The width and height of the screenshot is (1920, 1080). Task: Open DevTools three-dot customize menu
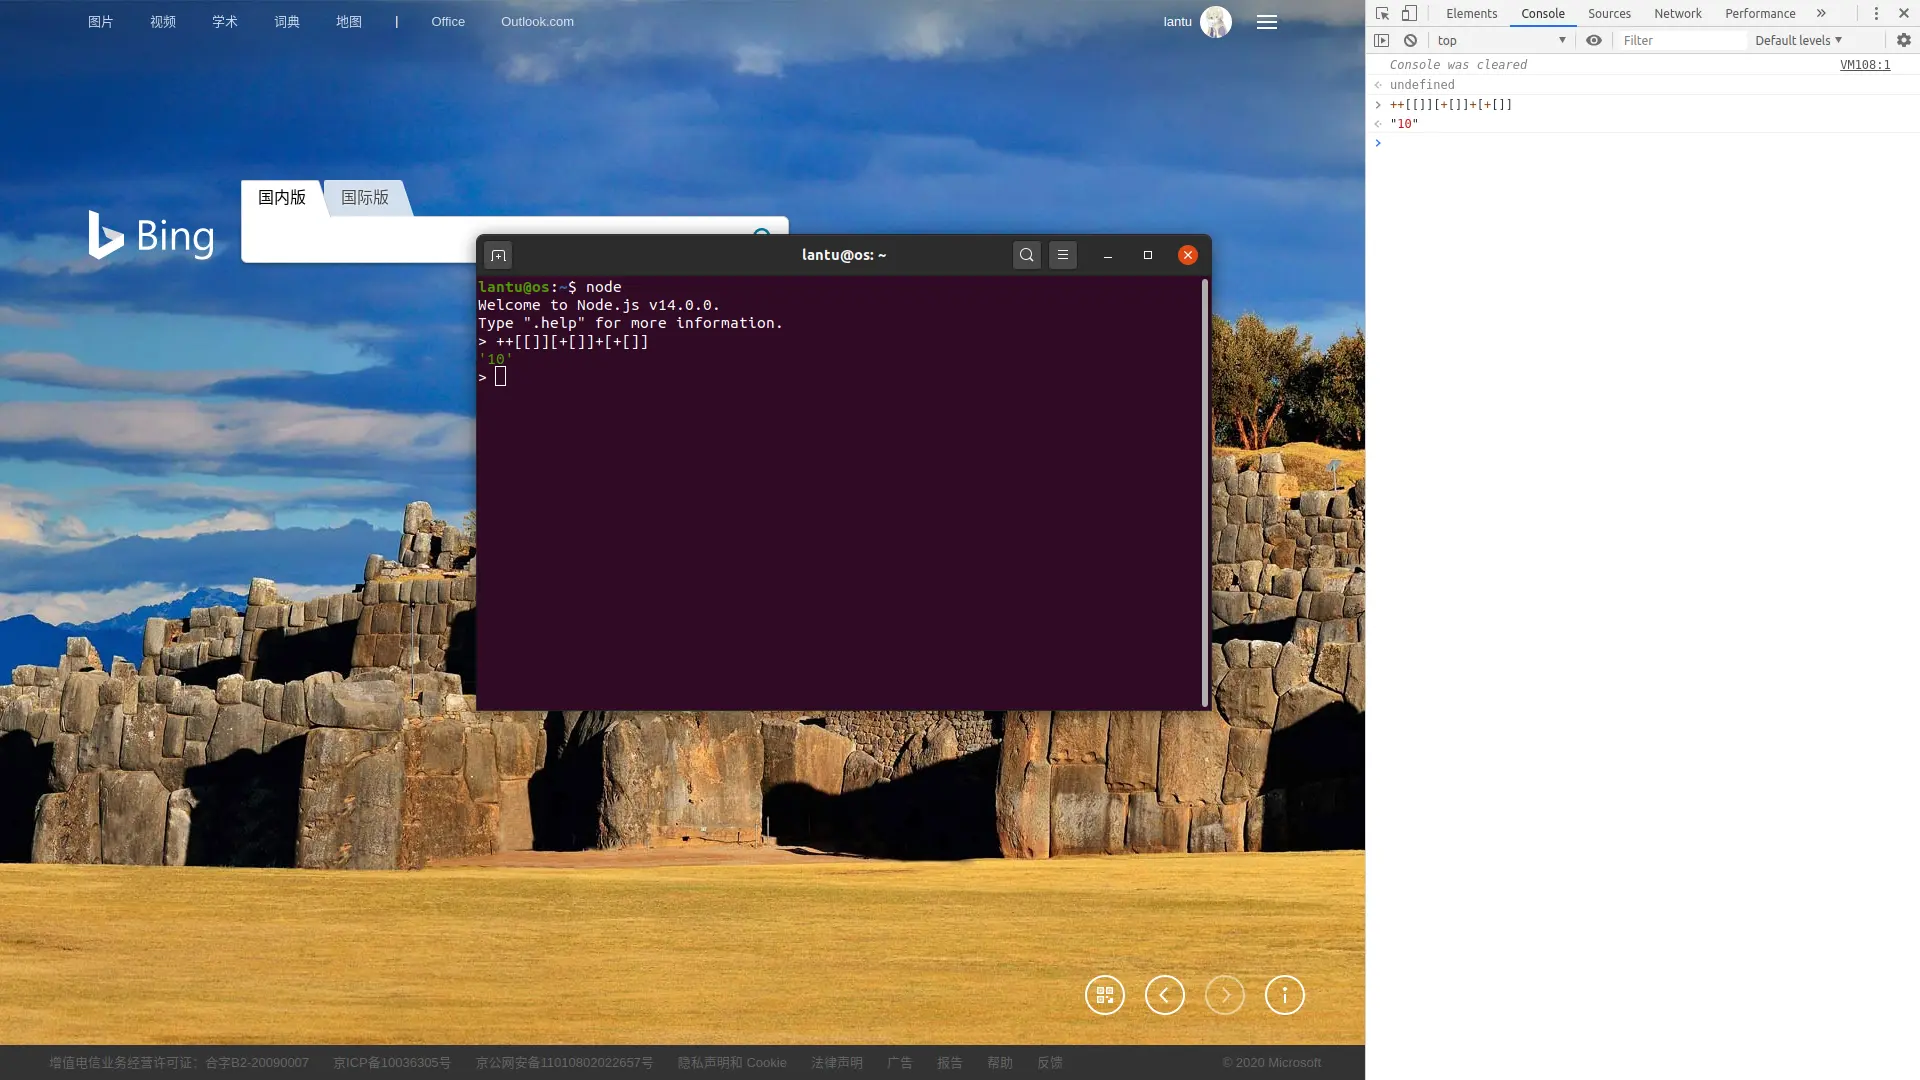[1876, 13]
